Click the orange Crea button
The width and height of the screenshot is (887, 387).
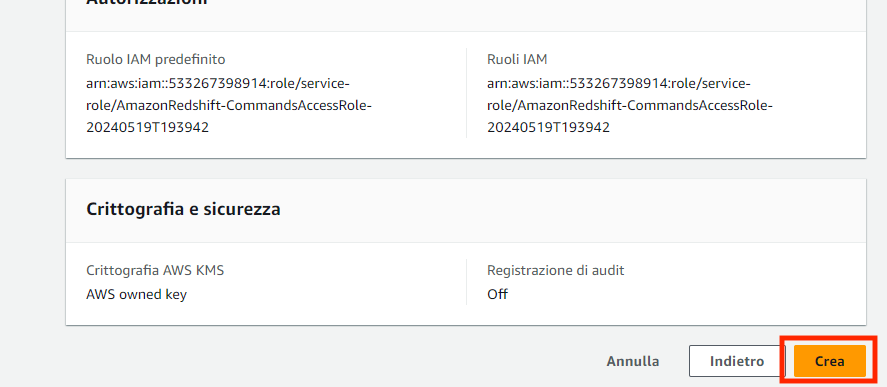tap(829, 361)
